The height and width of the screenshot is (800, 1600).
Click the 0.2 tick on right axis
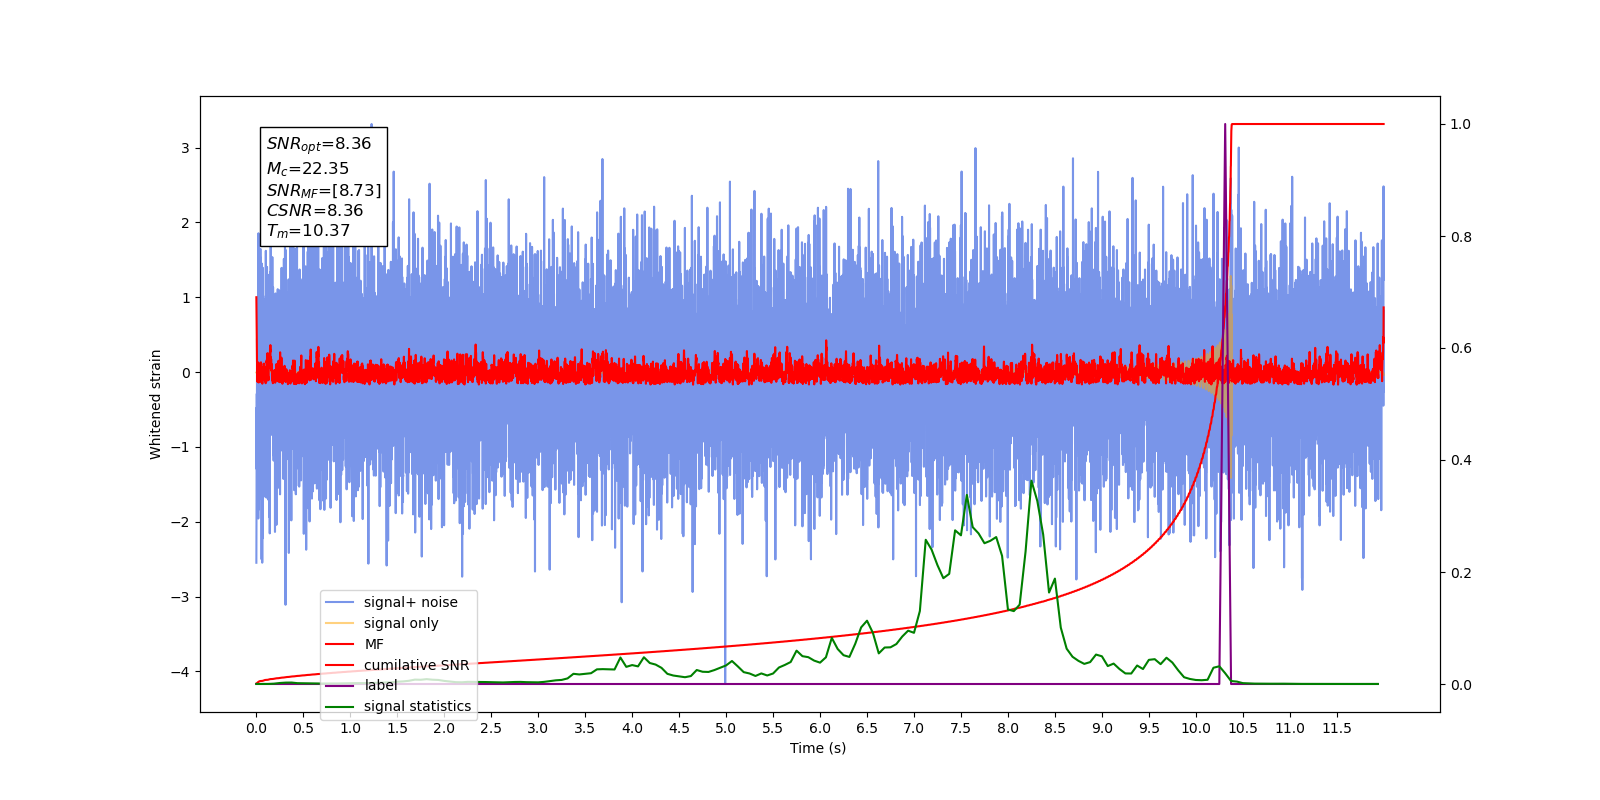coord(1461,573)
